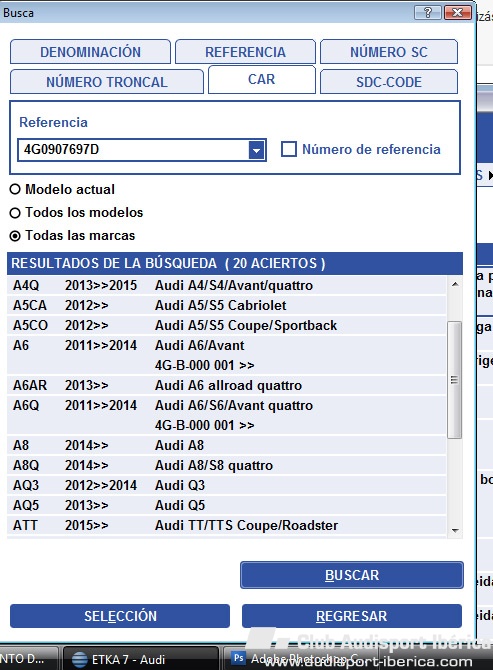This screenshot has height=670, width=493.
Task: Click the results list scrollbar thumb
Action: pos(454,379)
